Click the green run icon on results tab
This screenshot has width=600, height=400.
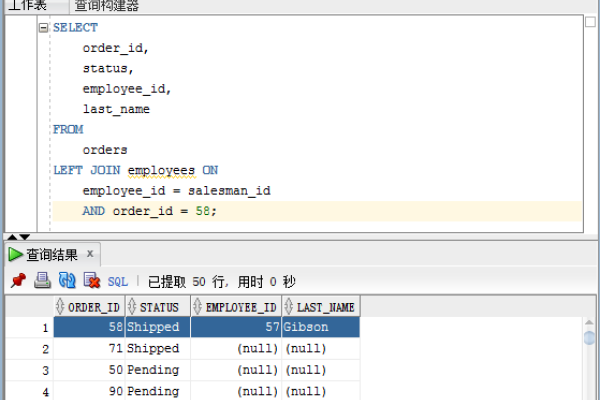pyautogui.click(x=16, y=254)
